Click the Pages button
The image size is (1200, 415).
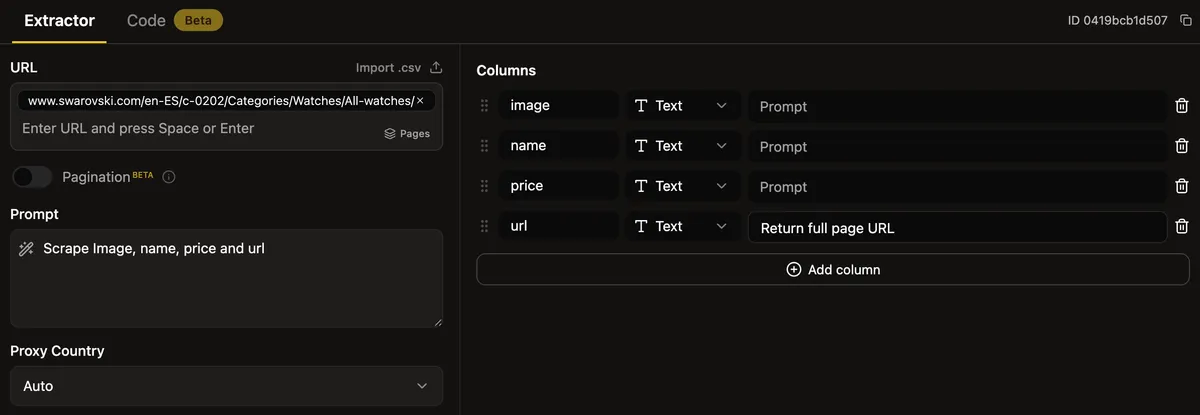point(407,133)
